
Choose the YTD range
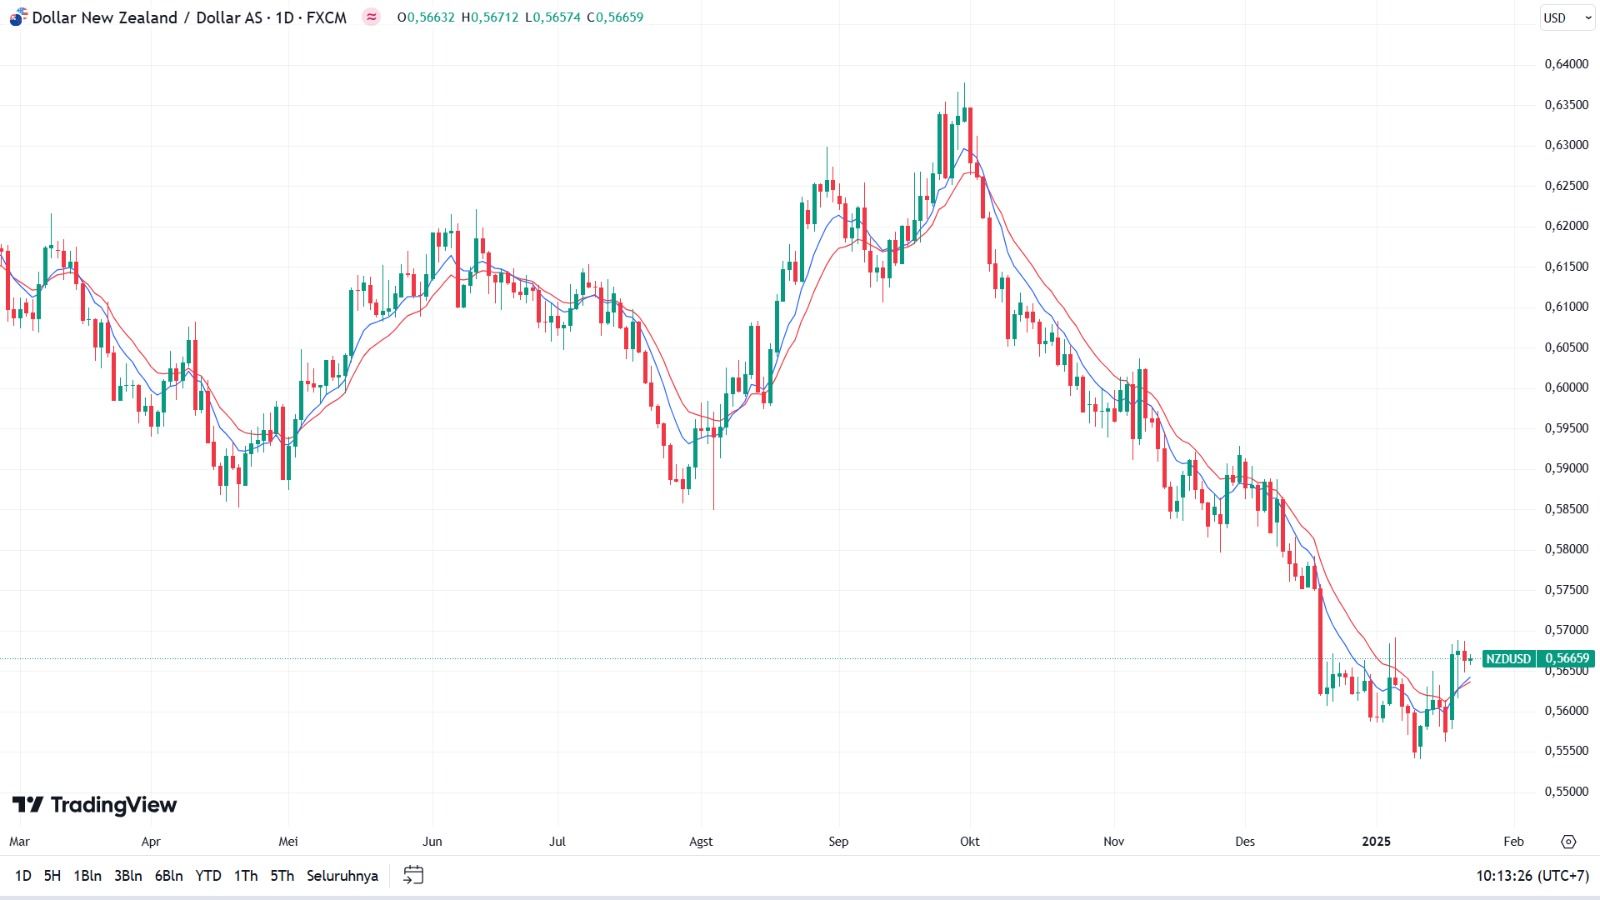(208, 875)
